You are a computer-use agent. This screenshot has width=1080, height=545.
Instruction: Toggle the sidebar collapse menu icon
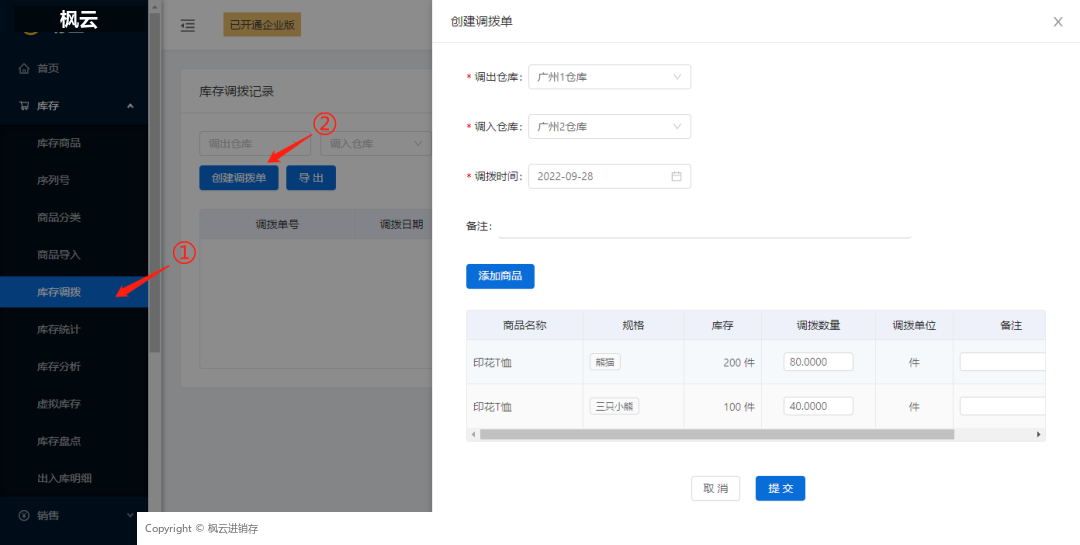point(187,25)
